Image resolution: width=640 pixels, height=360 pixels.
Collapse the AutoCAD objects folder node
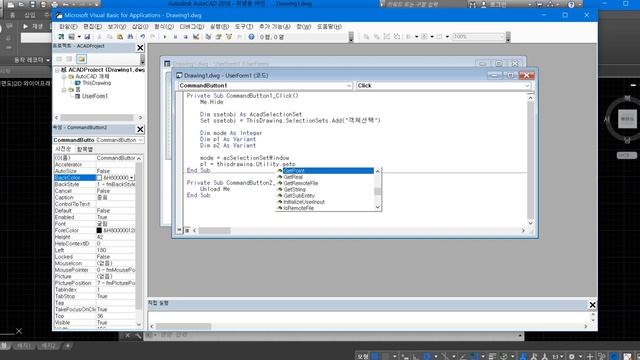tap(64, 77)
